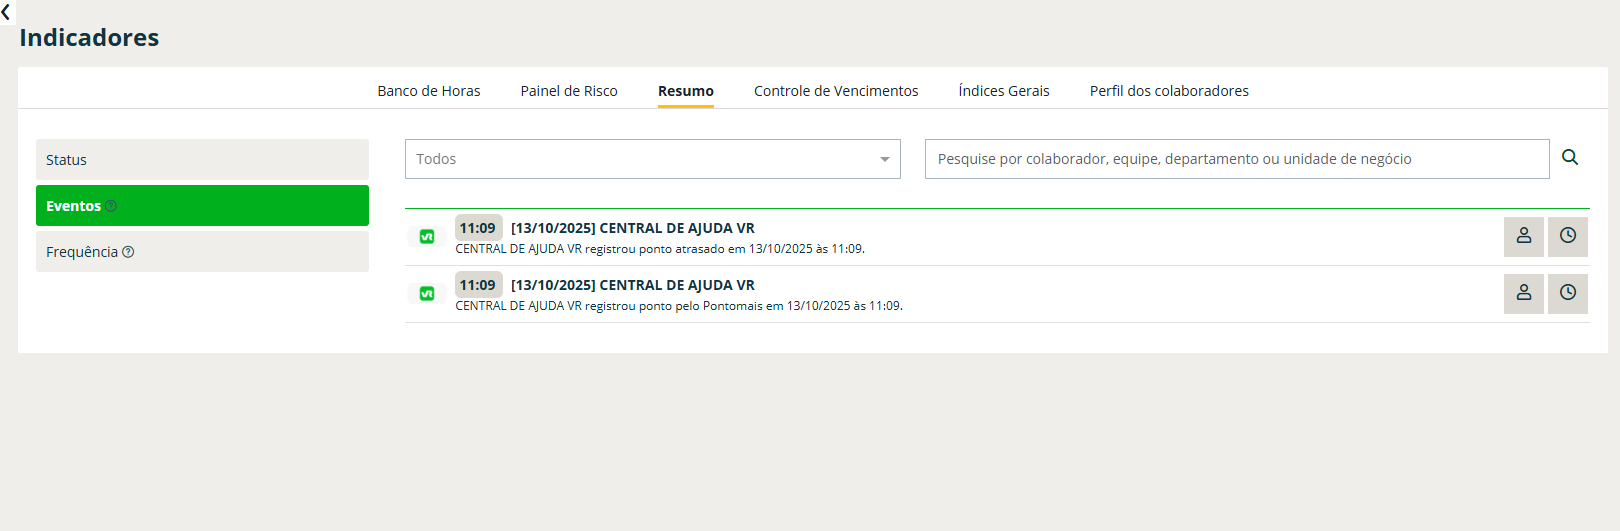Click the magnifying glass search icon
Viewport: 1620px width, 531px height.
[x=1570, y=158]
